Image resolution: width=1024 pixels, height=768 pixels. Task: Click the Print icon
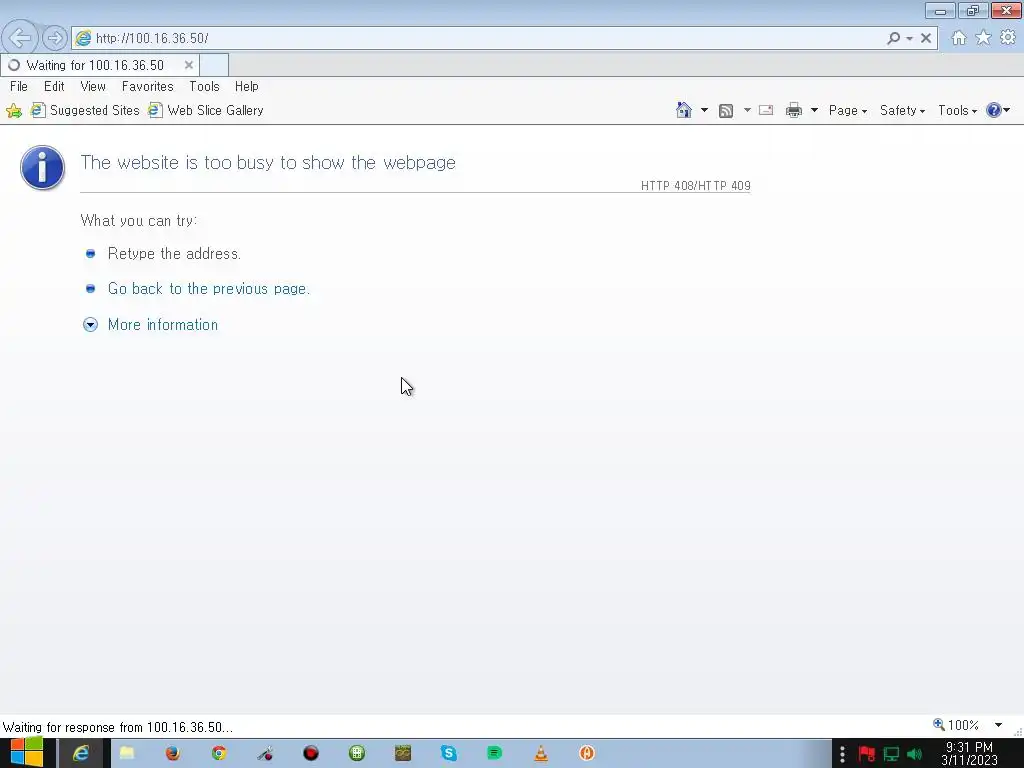pyautogui.click(x=793, y=110)
